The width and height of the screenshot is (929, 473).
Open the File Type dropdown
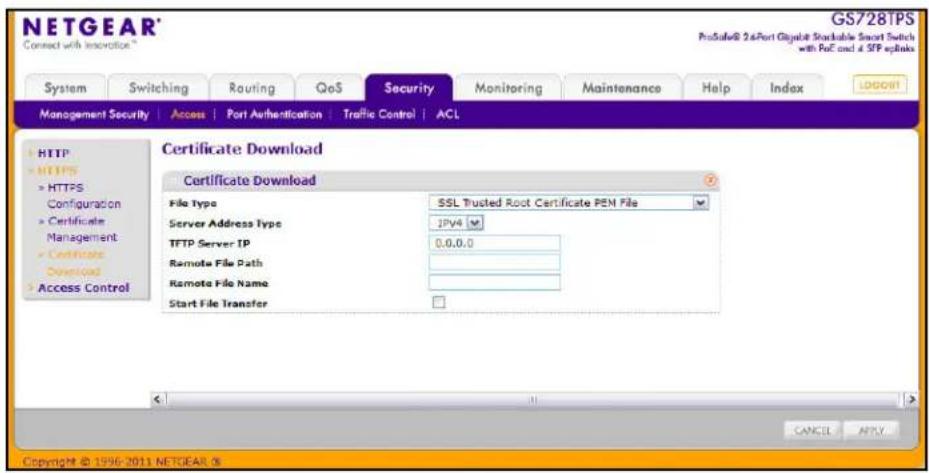tap(569, 203)
